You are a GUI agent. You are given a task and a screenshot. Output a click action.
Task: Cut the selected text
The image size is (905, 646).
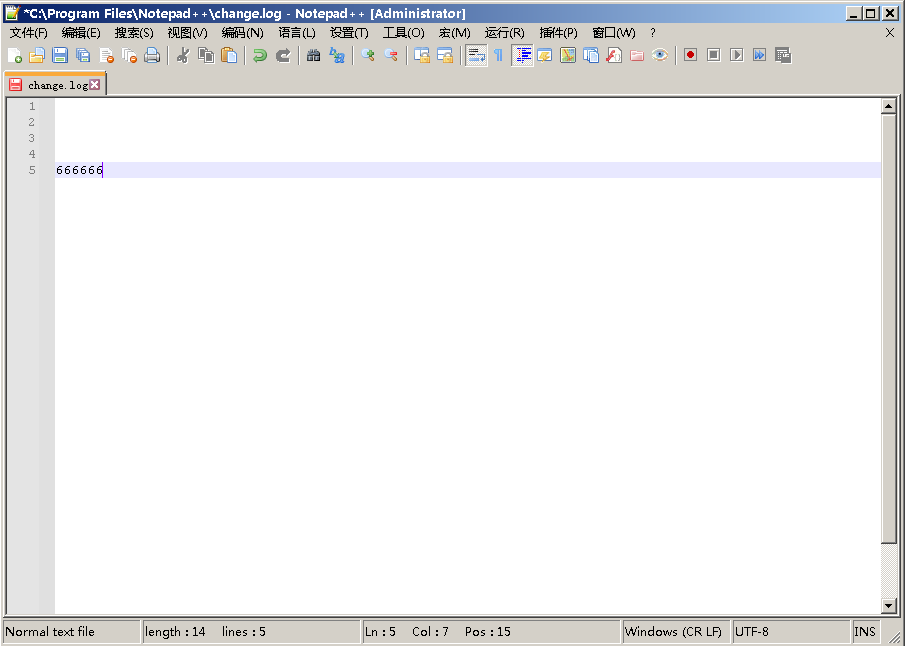tap(184, 55)
